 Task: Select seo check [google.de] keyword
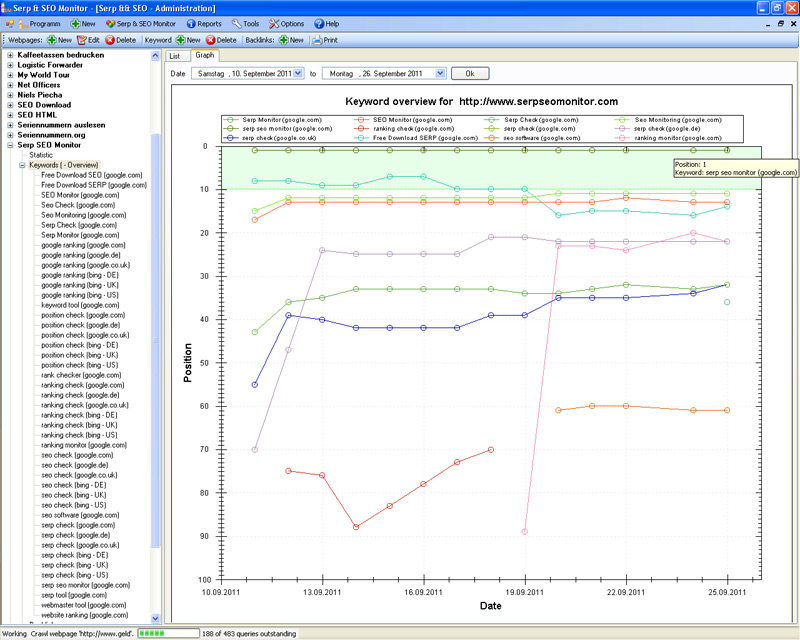75,465
